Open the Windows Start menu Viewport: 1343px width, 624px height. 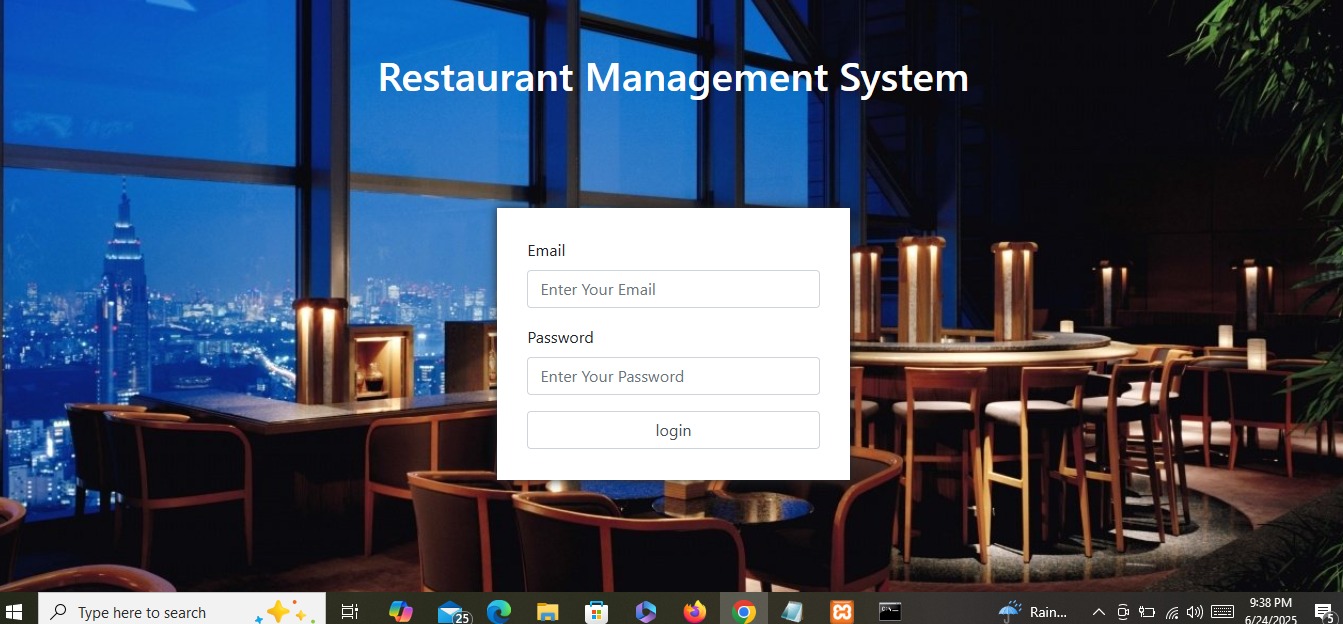[x=15, y=611]
